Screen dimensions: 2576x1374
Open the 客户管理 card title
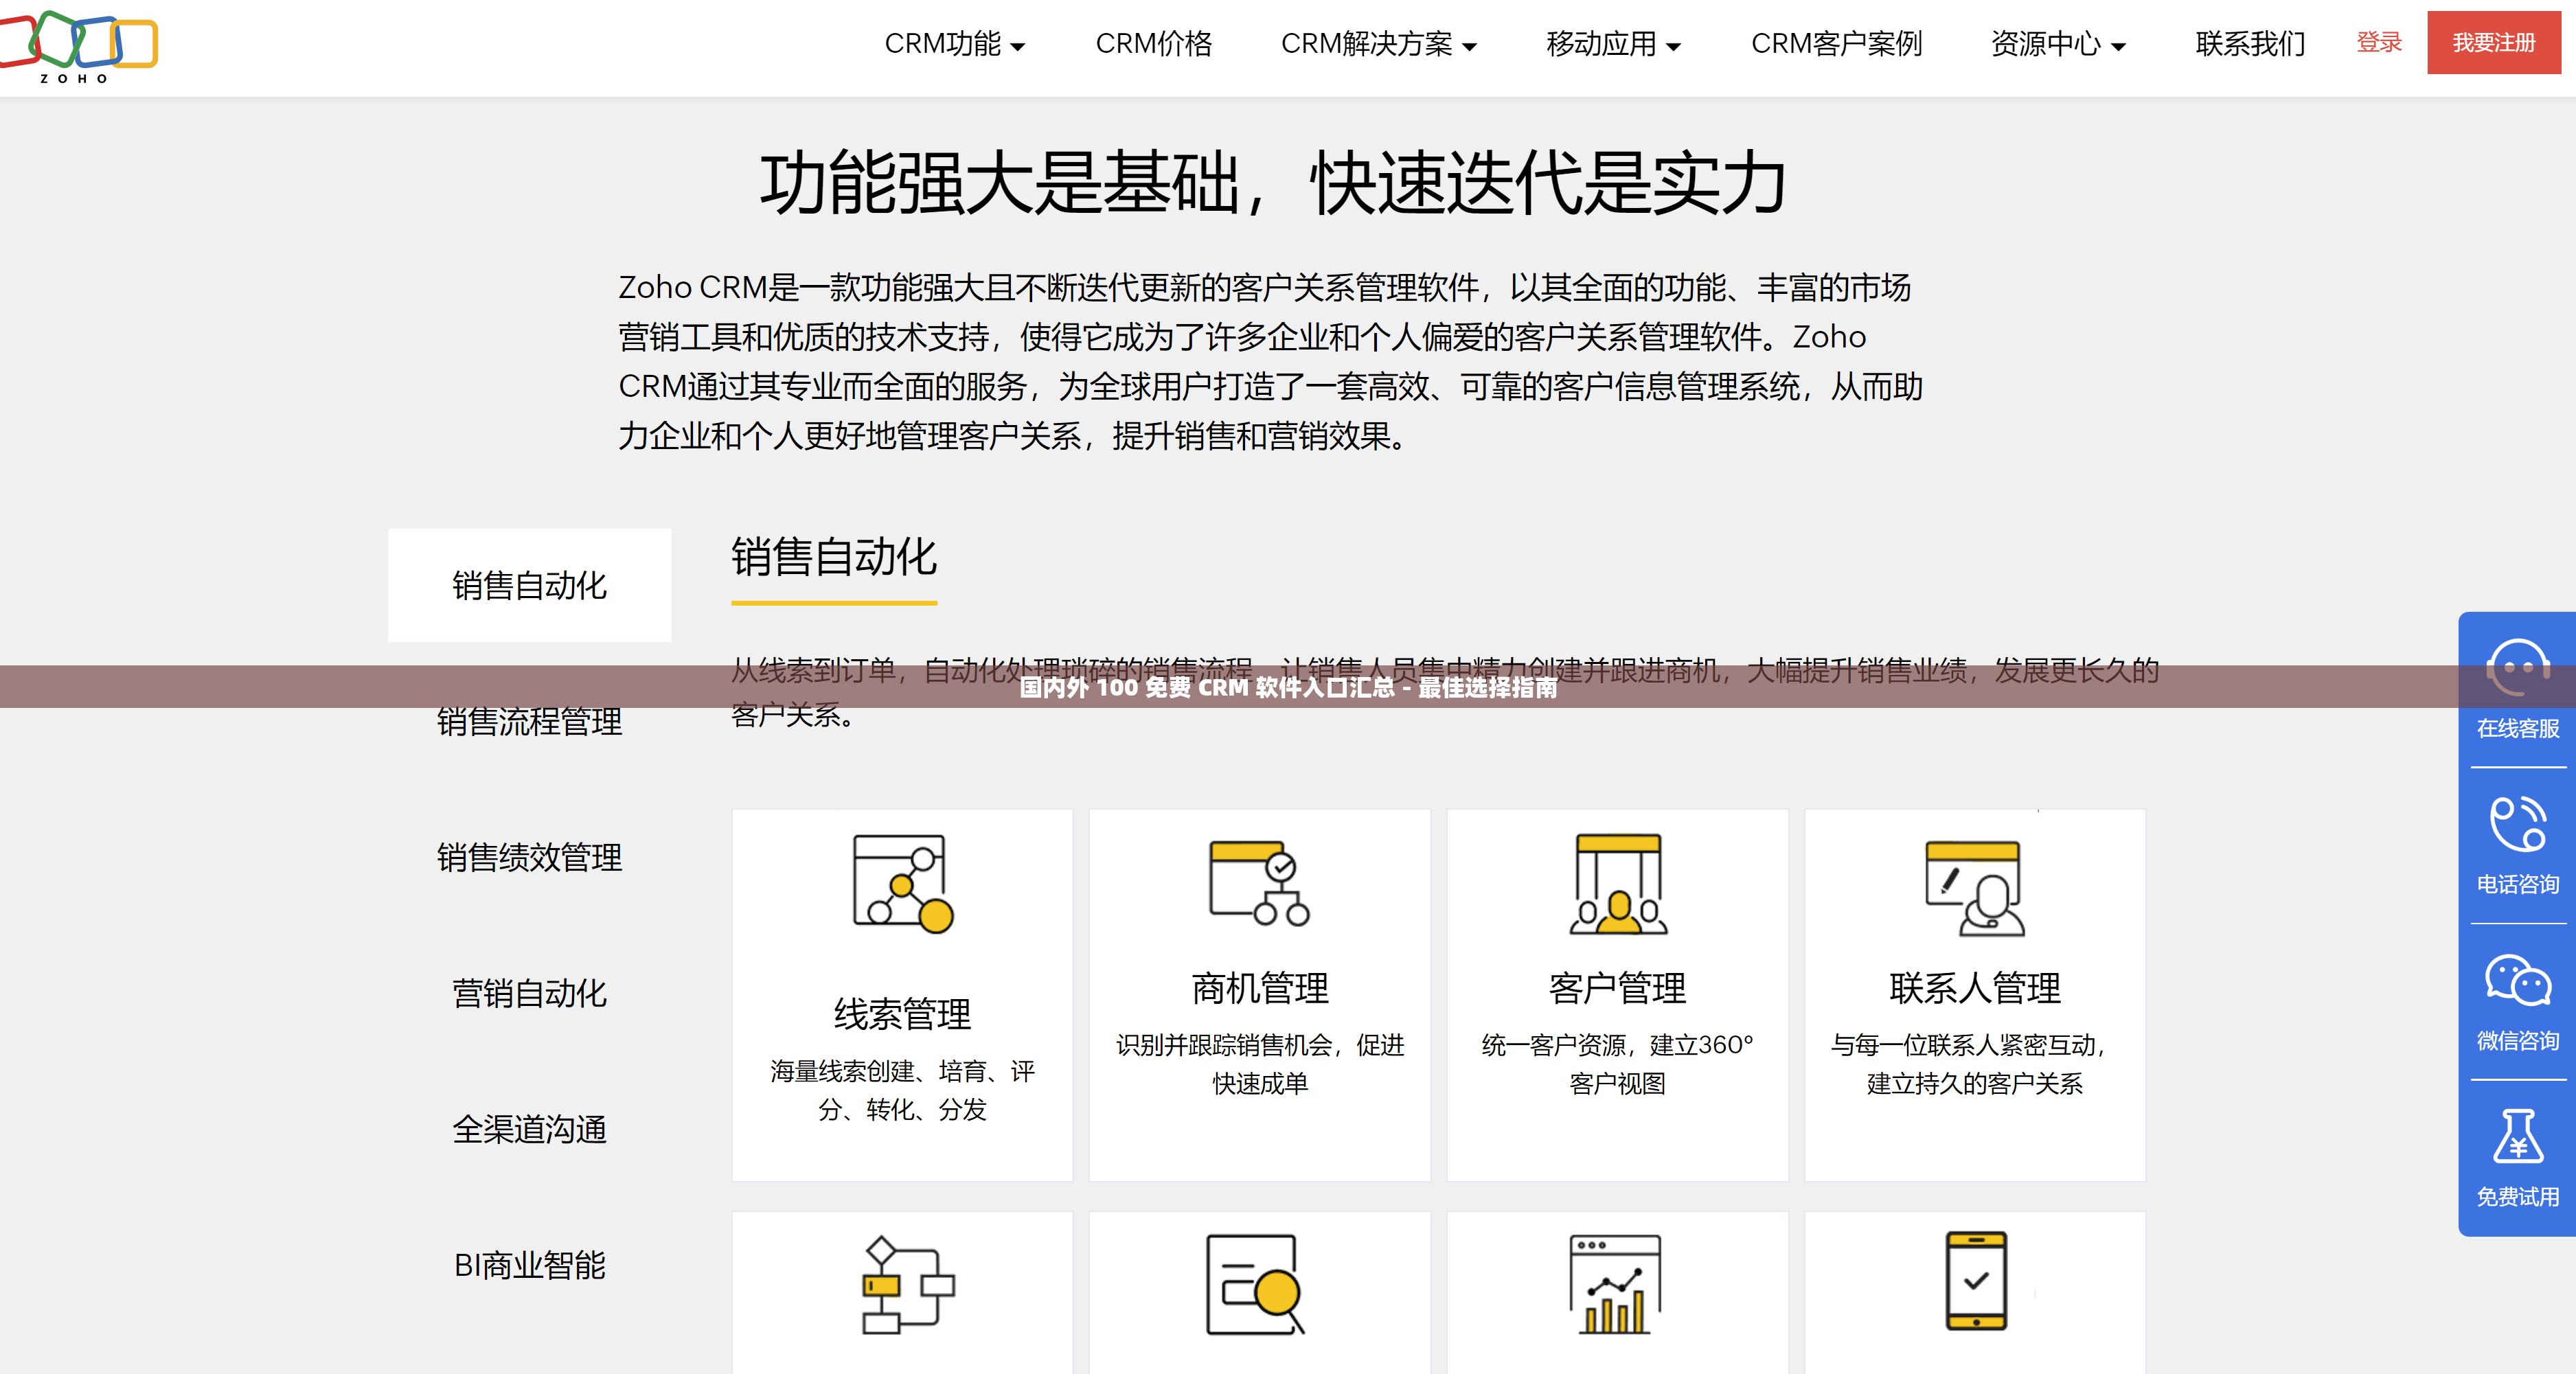point(1617,988)
